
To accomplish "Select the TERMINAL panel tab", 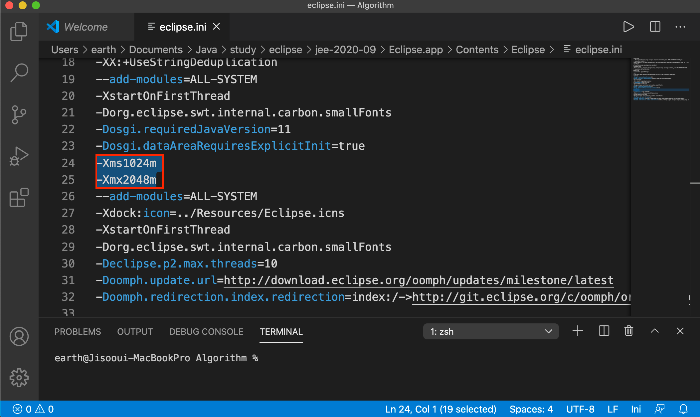I will point(281,332).
